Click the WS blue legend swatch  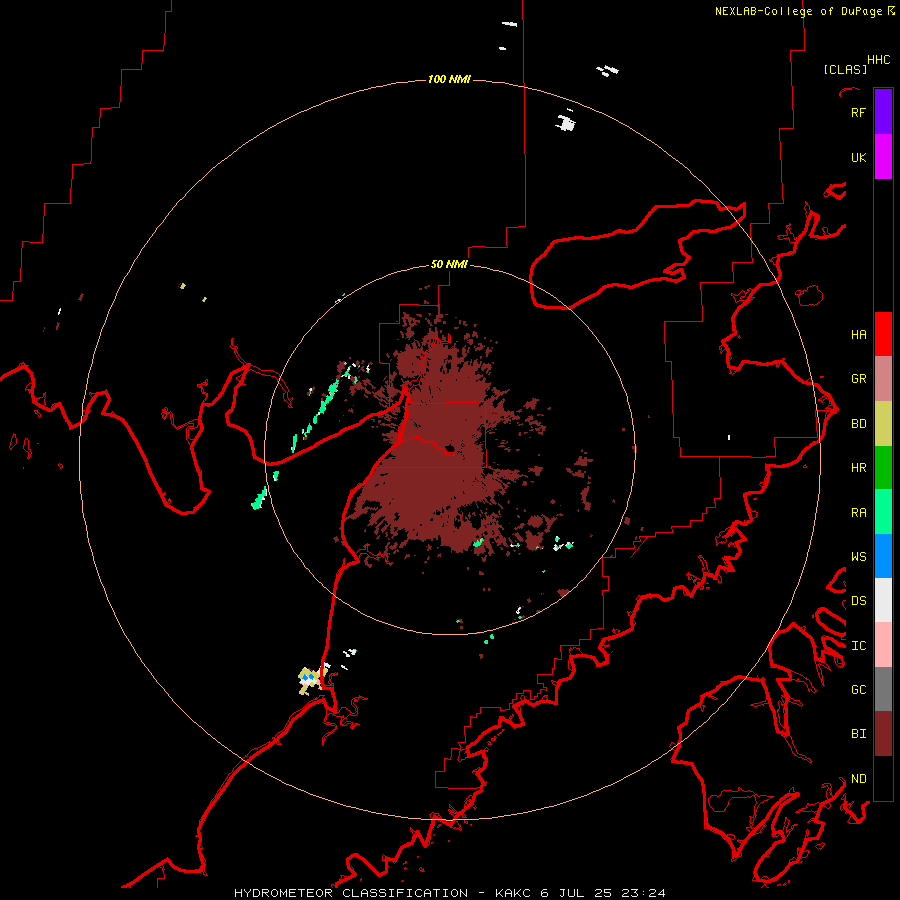(x=883, y=556)
